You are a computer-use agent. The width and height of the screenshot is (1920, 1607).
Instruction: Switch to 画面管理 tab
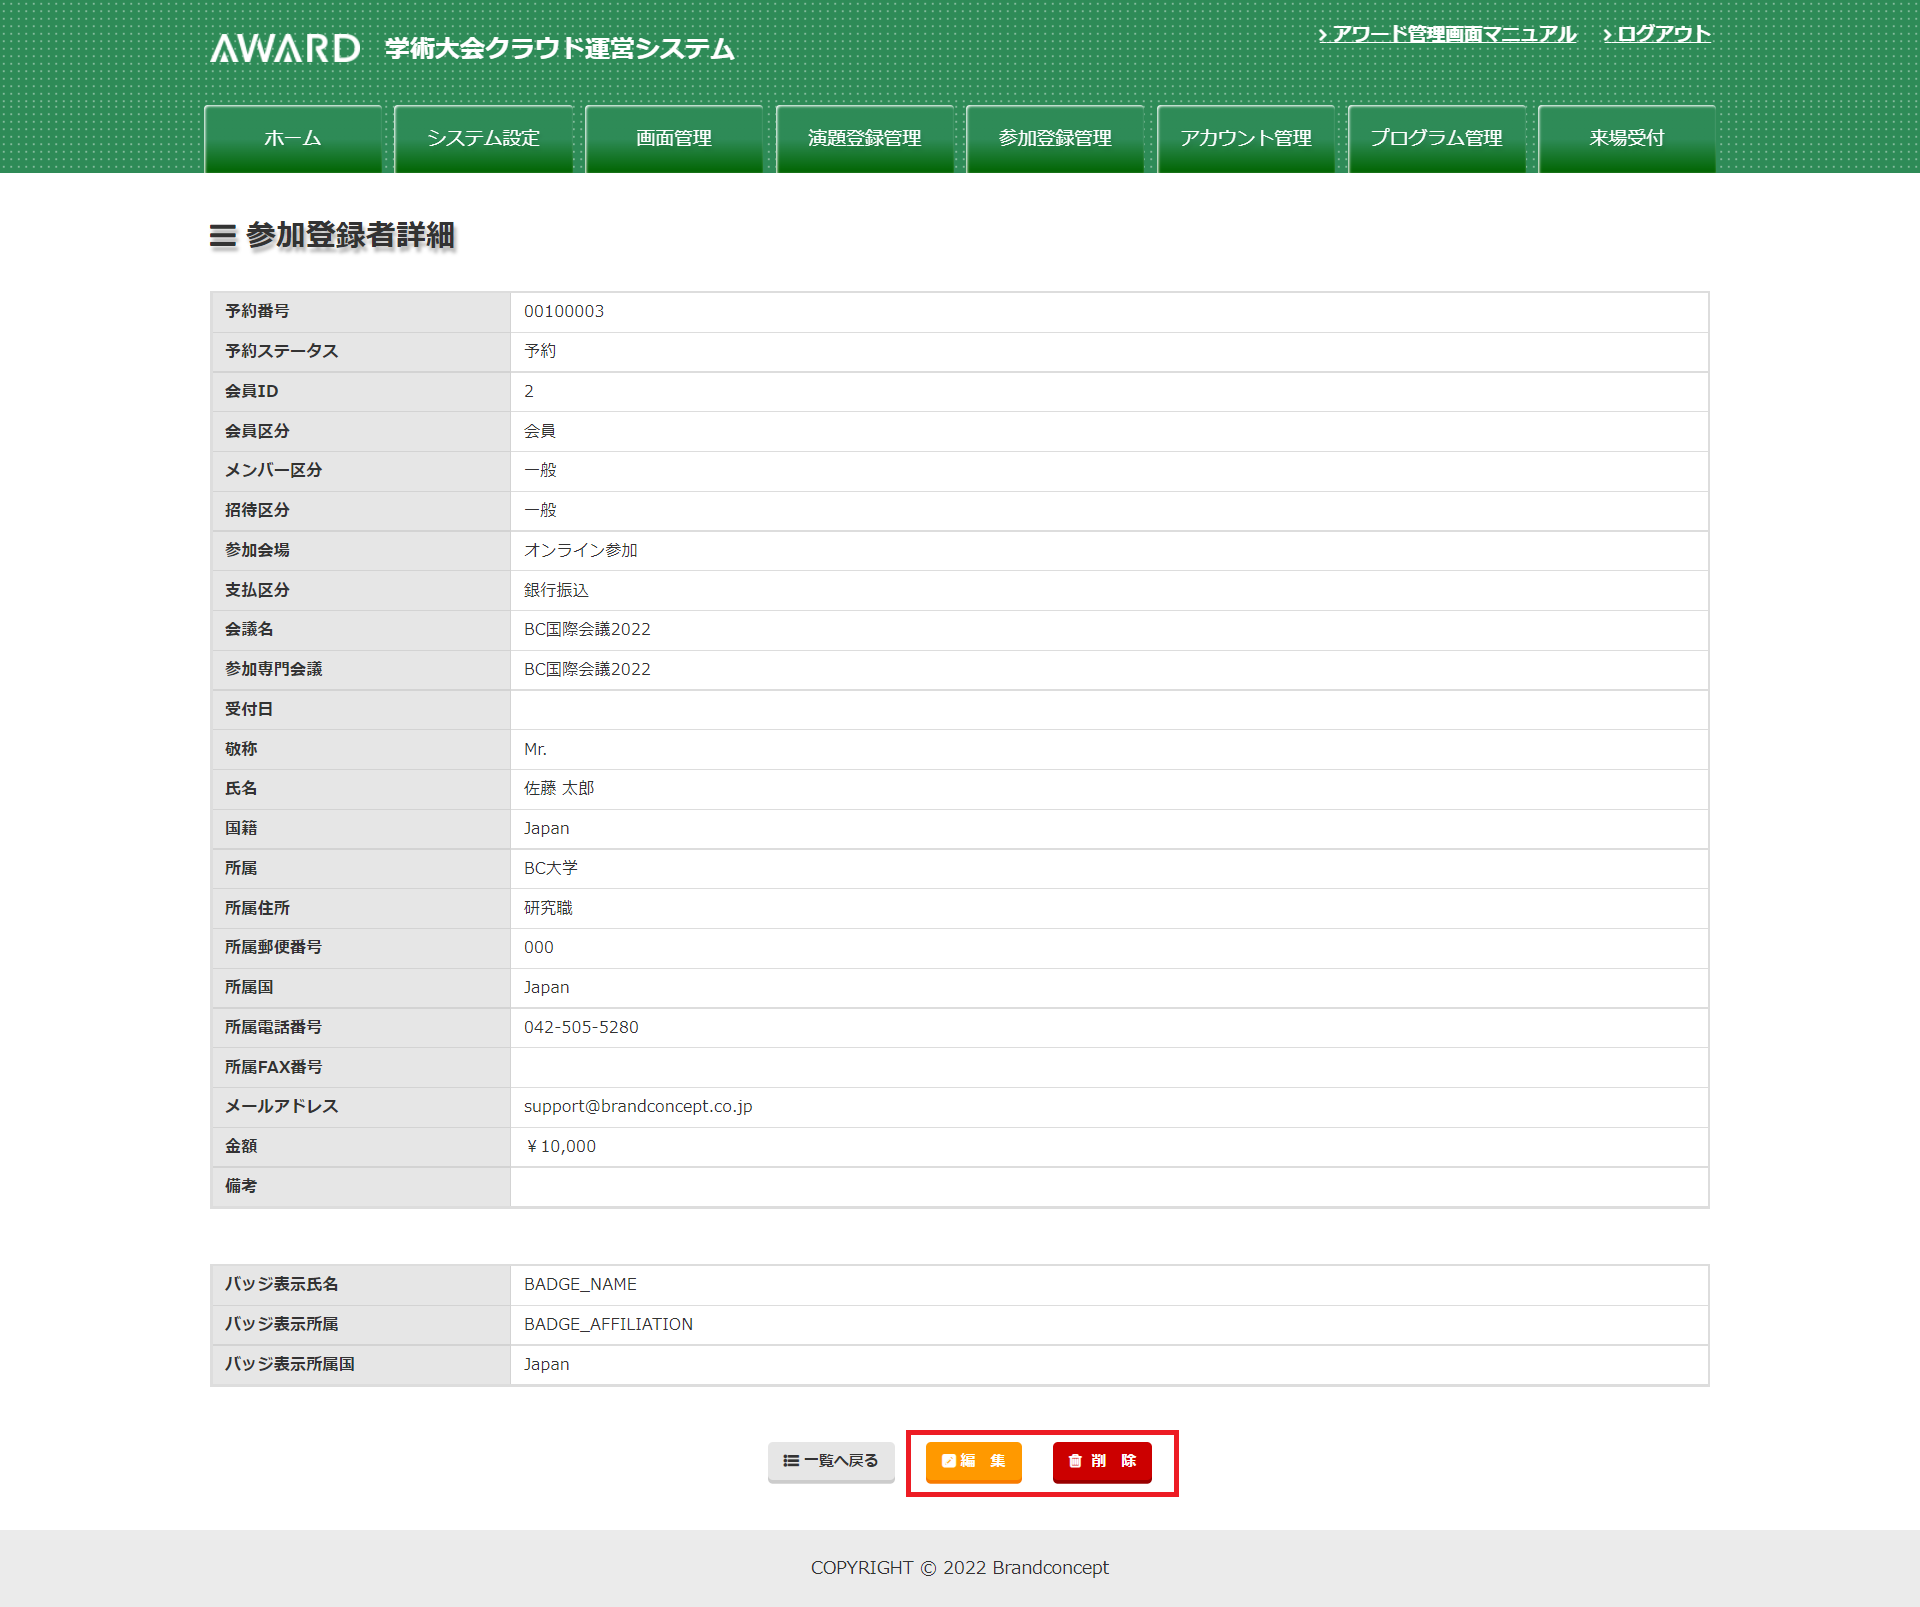tap(674, 139)
